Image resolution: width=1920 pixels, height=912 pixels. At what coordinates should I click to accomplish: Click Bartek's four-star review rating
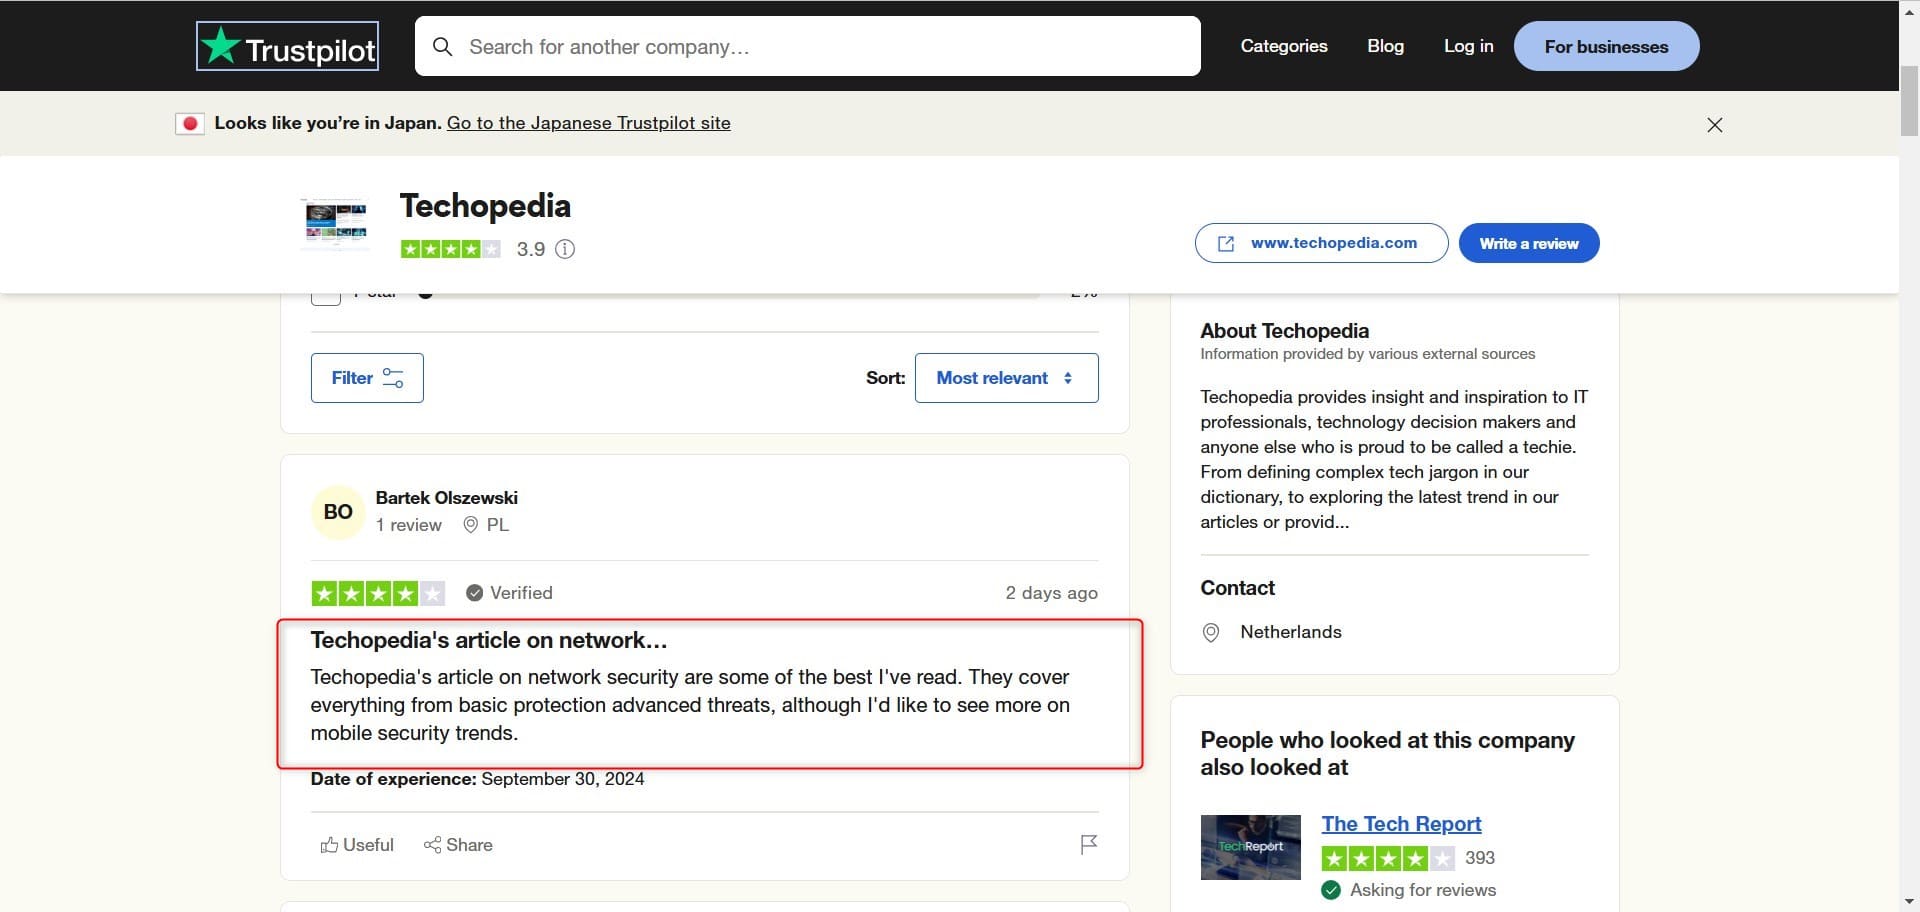click(378, 594)
